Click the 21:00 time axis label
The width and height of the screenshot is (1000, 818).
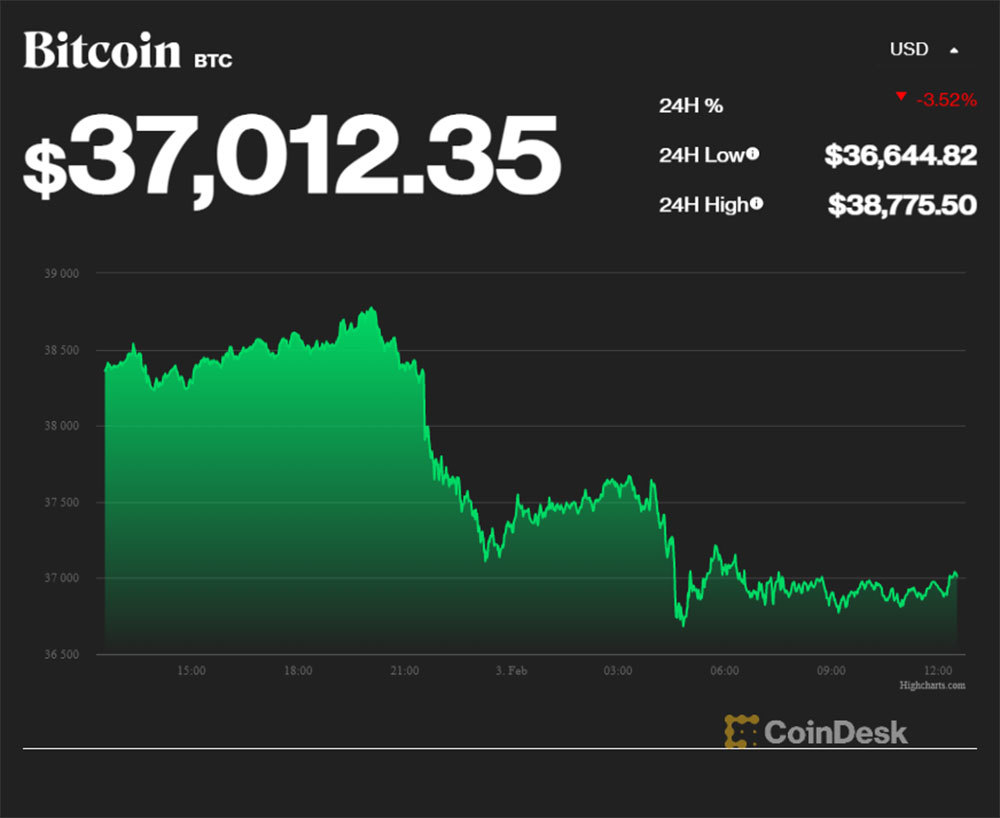(x=404, y=670)
